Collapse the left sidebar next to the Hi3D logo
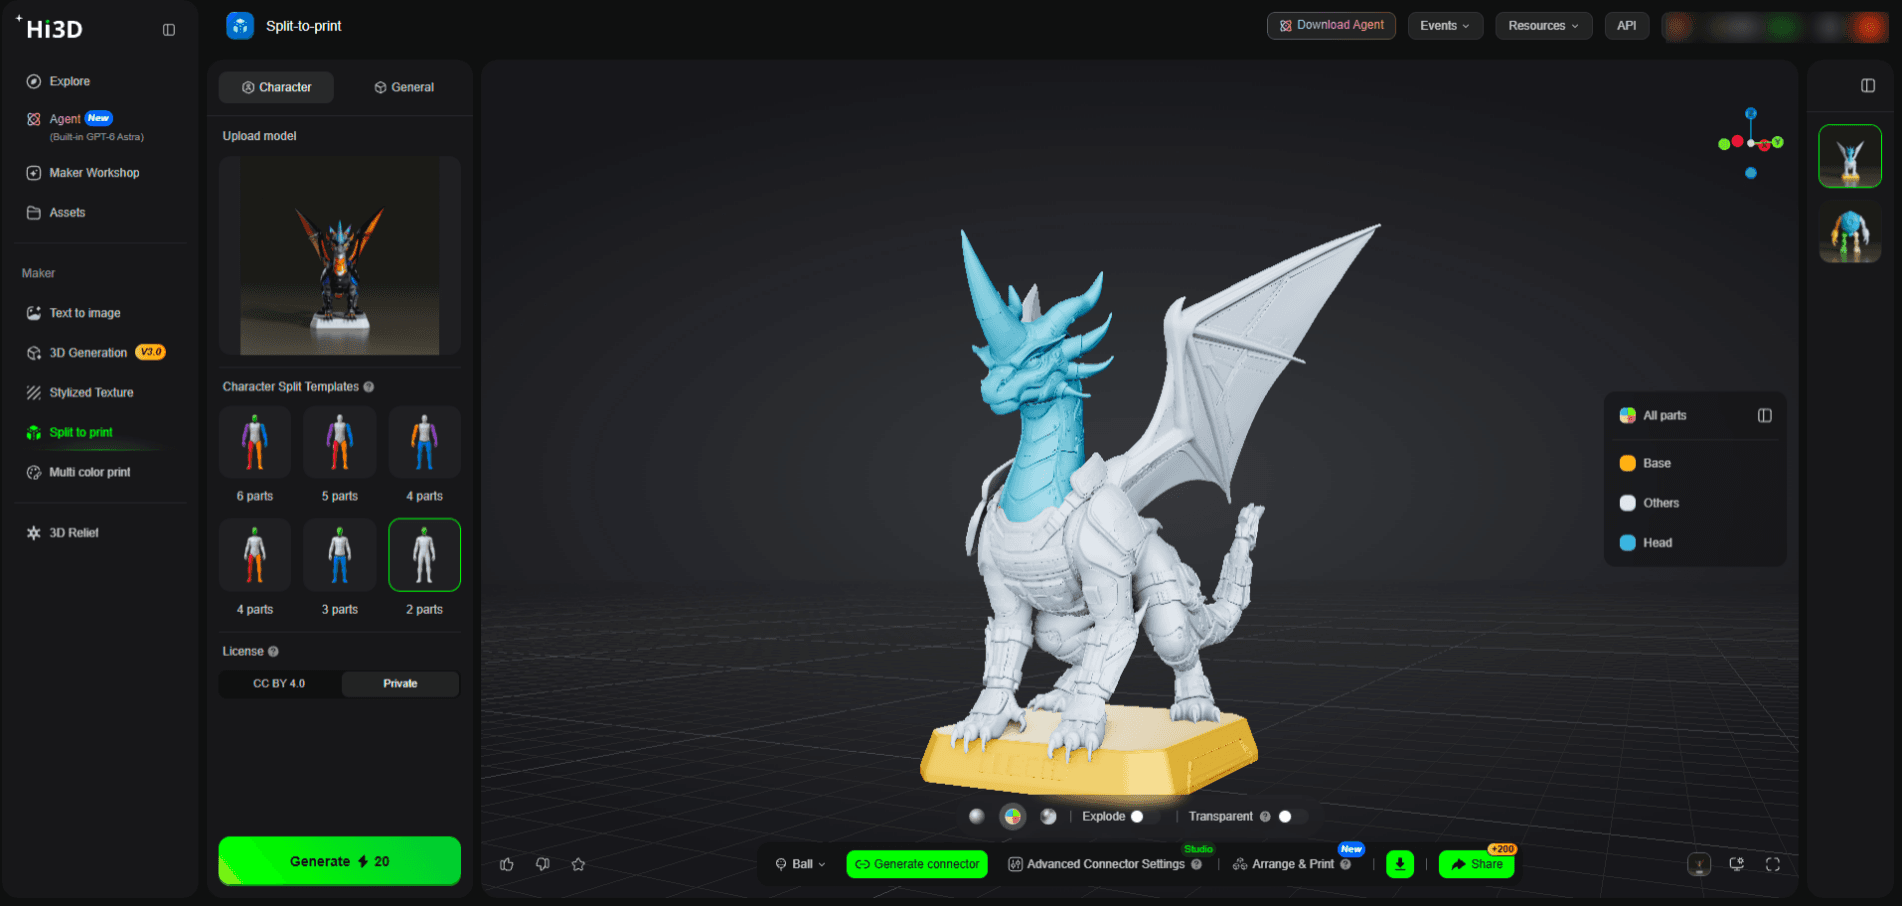Image resolution: width=1902 pixels, height=906 pixels. point(169,30)
